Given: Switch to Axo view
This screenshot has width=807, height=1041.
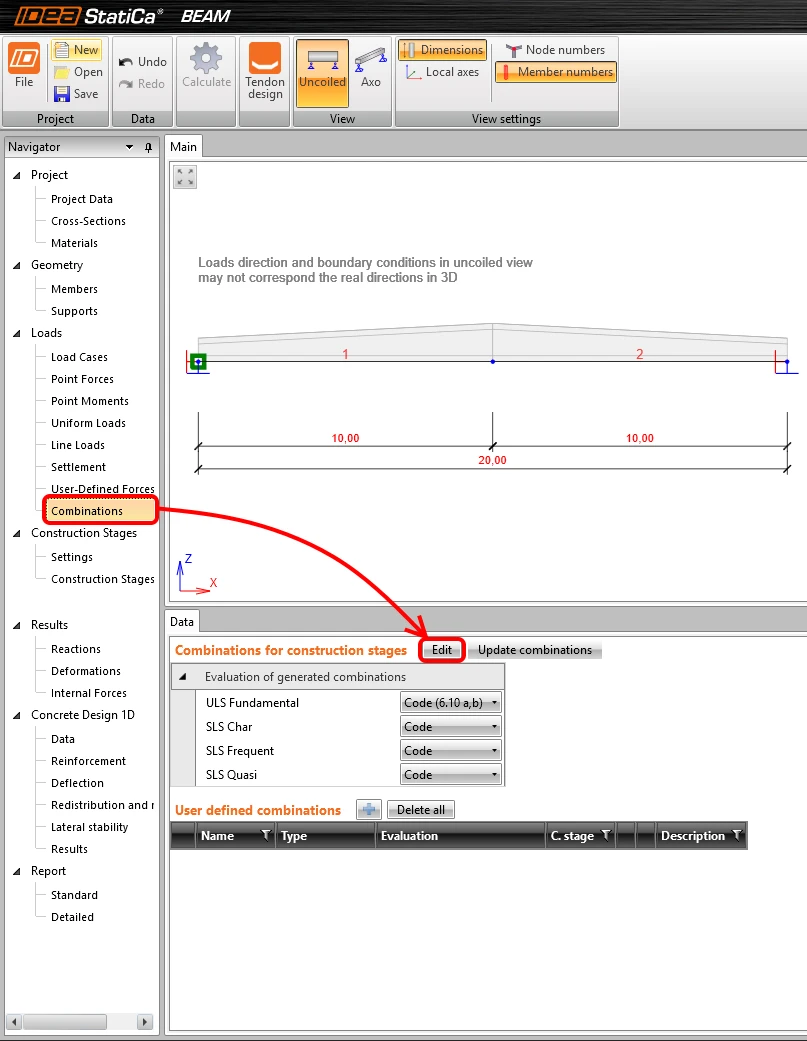Looking at the screenshot, I should (x=370, y=67).
